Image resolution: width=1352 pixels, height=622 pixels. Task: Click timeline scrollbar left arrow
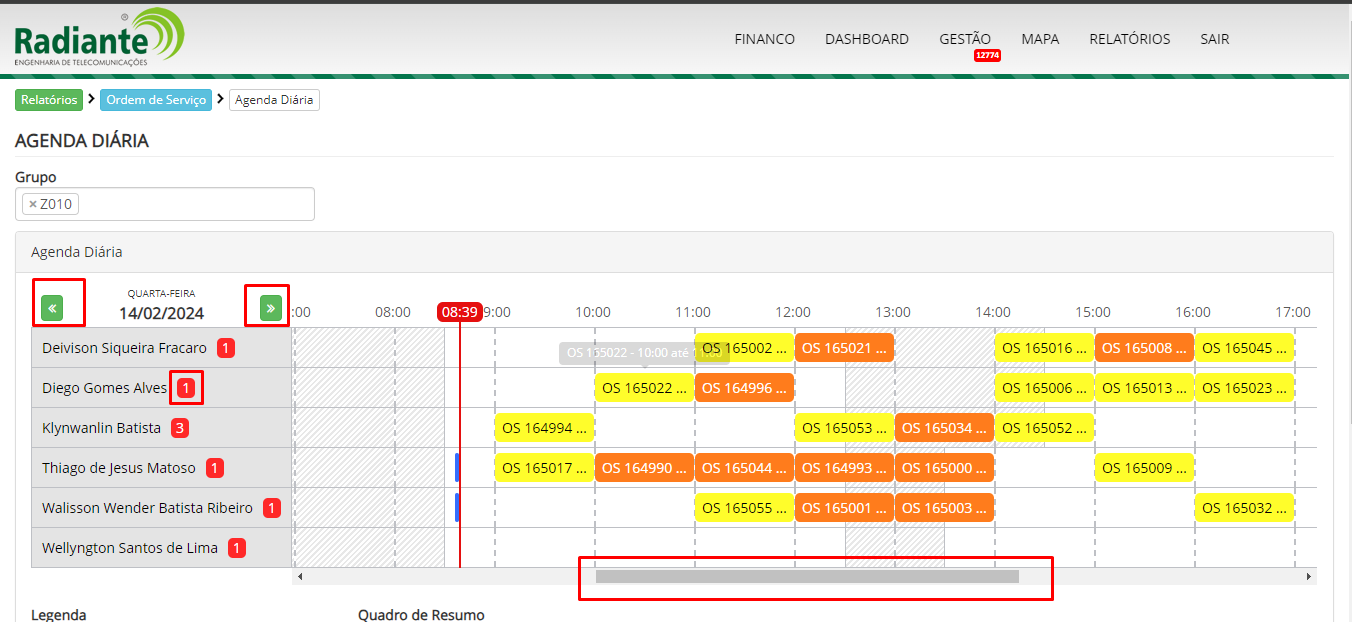point(300,577)
